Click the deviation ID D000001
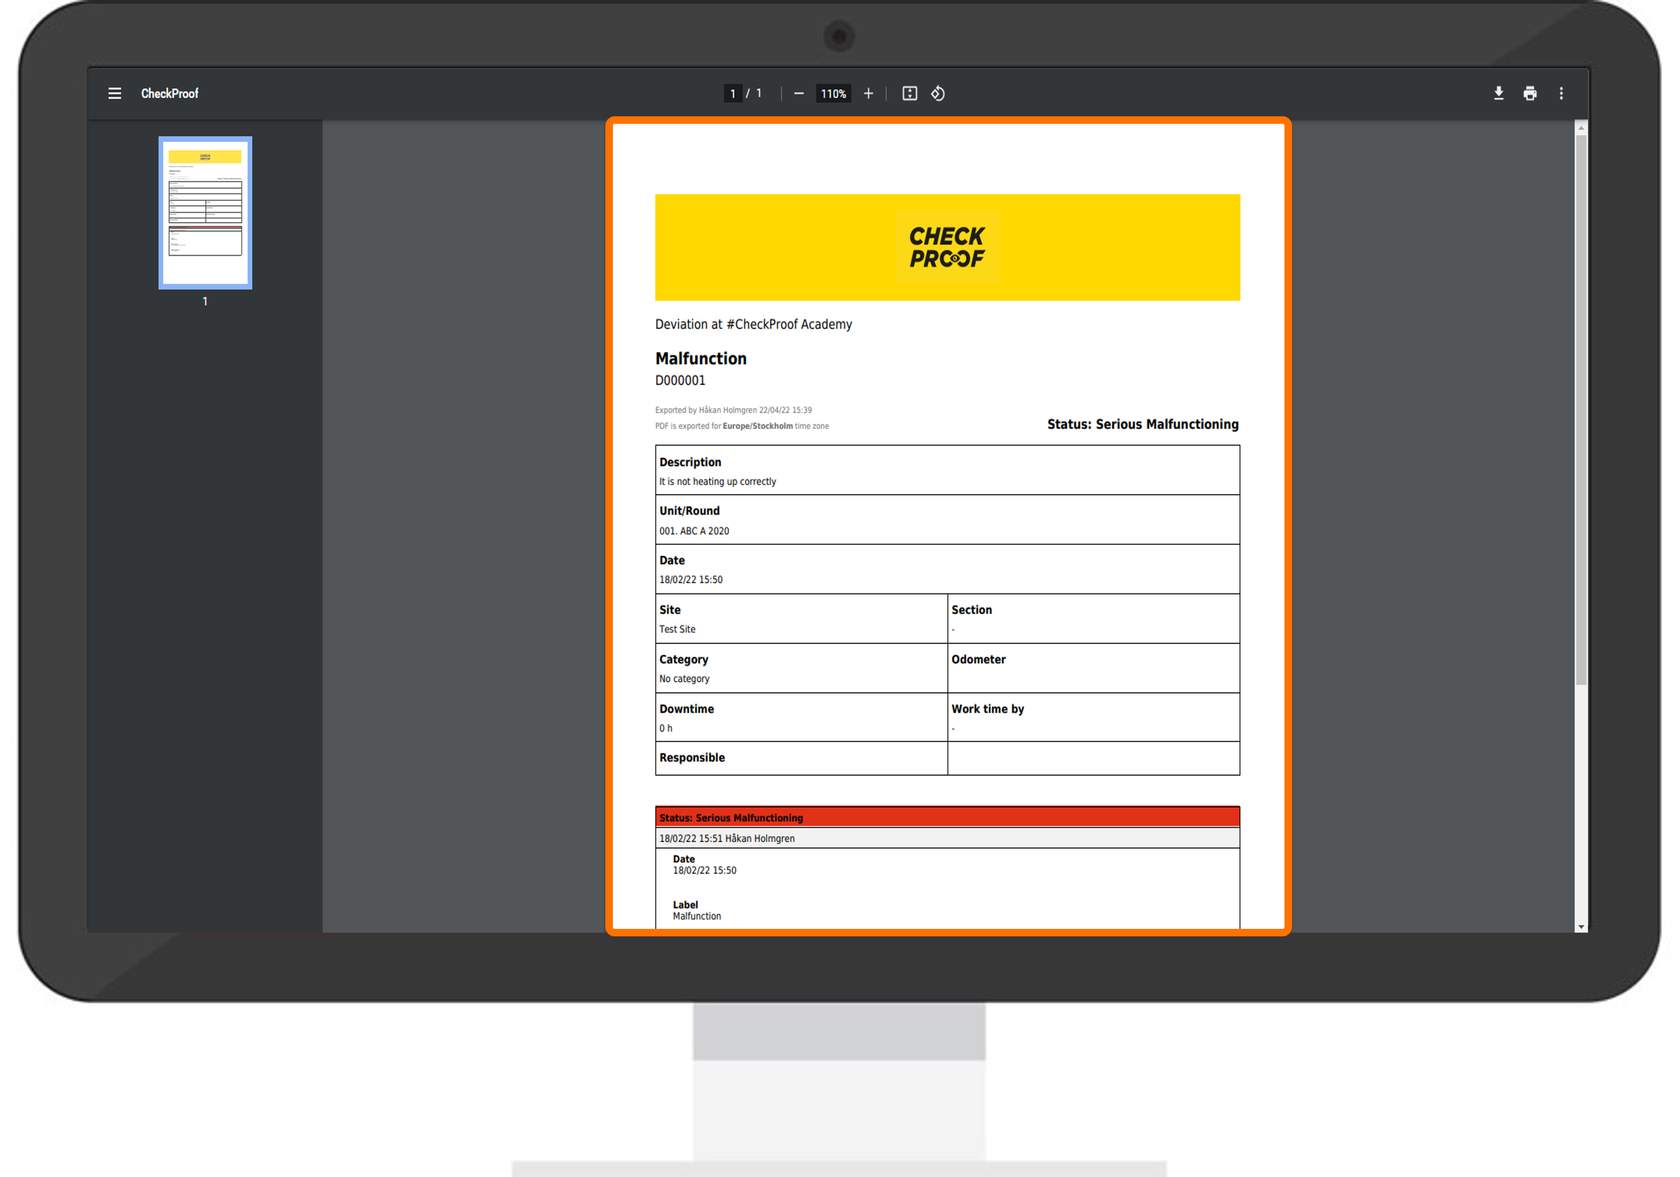 click(680, 380)
